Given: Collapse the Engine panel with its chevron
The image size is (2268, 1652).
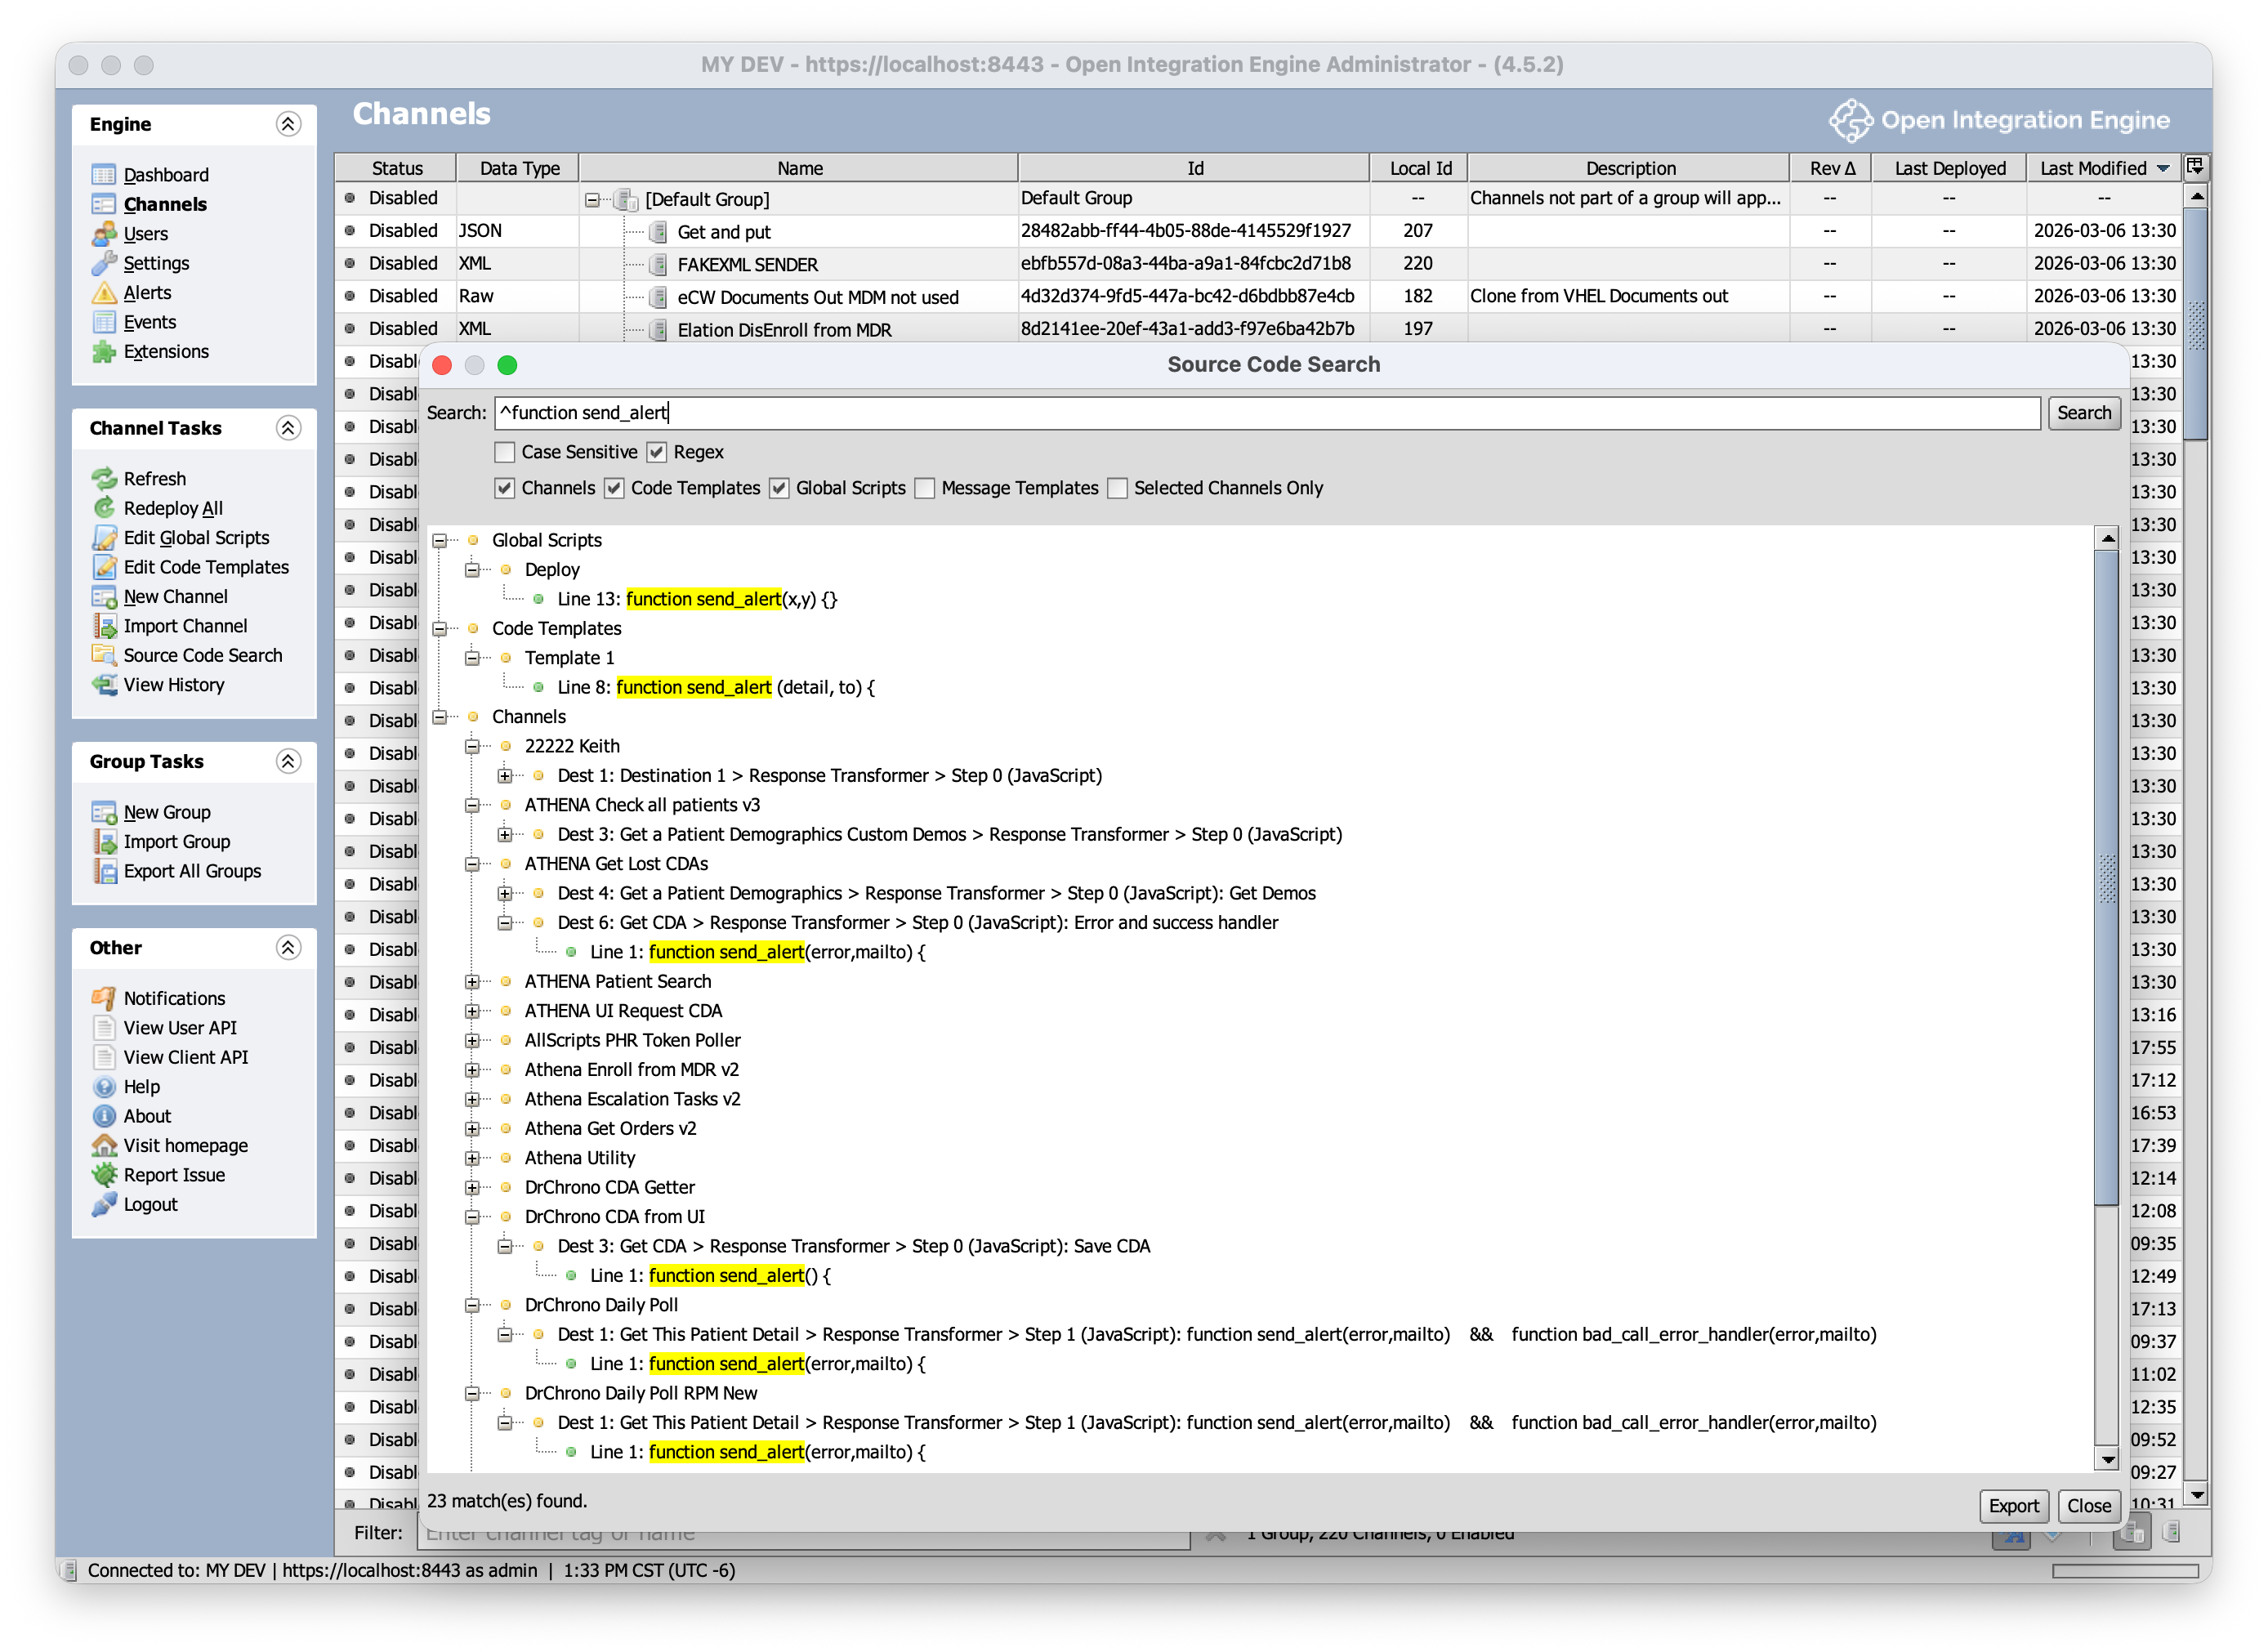Looking at the screenshot, I should coord(290,124).
